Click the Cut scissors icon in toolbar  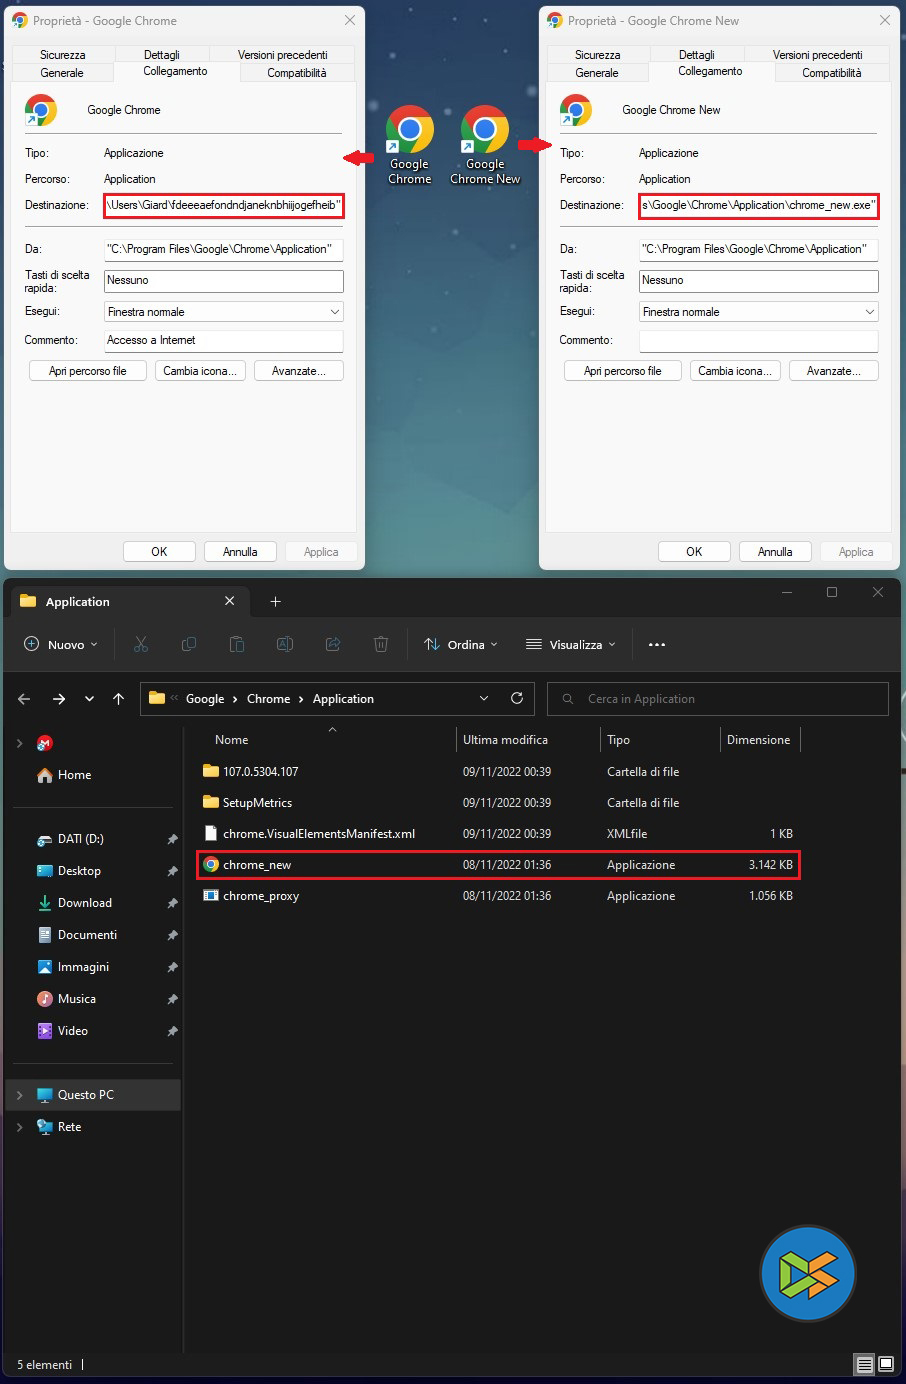(x=141, y=645)
